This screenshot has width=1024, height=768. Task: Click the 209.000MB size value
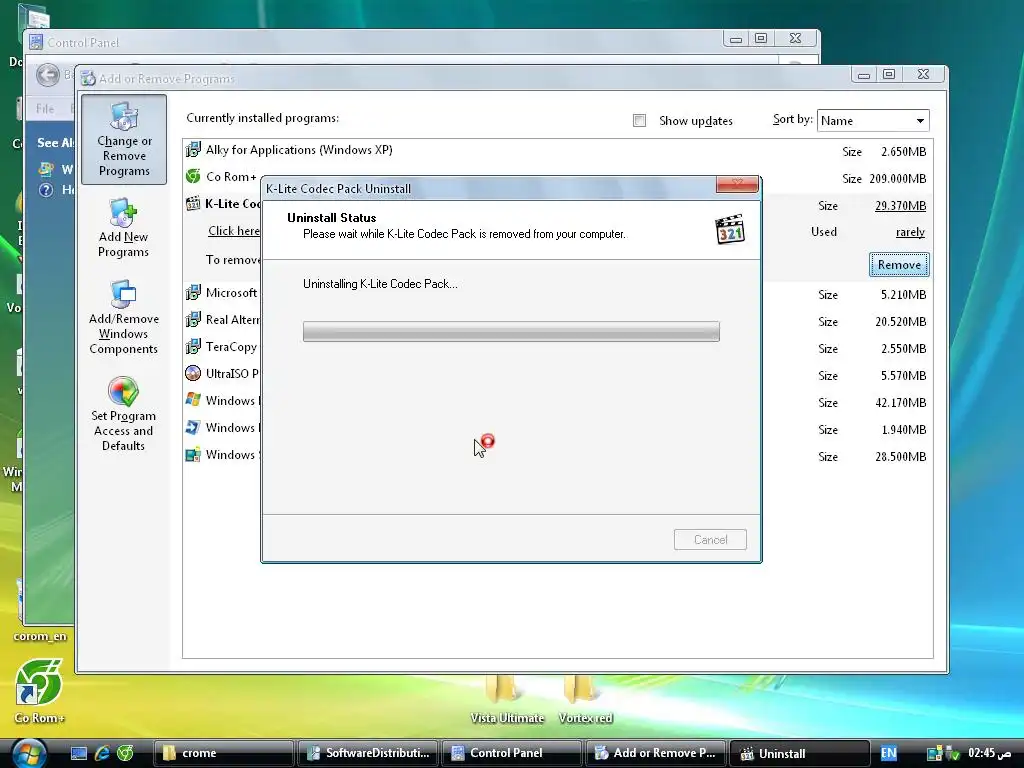pos(898,178)
